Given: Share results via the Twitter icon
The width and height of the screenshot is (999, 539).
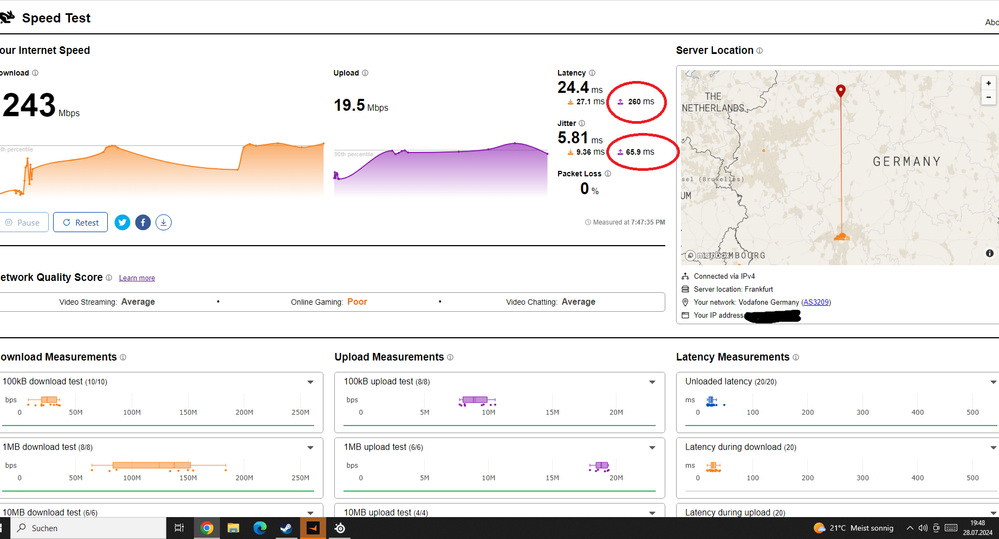Looking at the screenshot, I should (x=122, y=222).
